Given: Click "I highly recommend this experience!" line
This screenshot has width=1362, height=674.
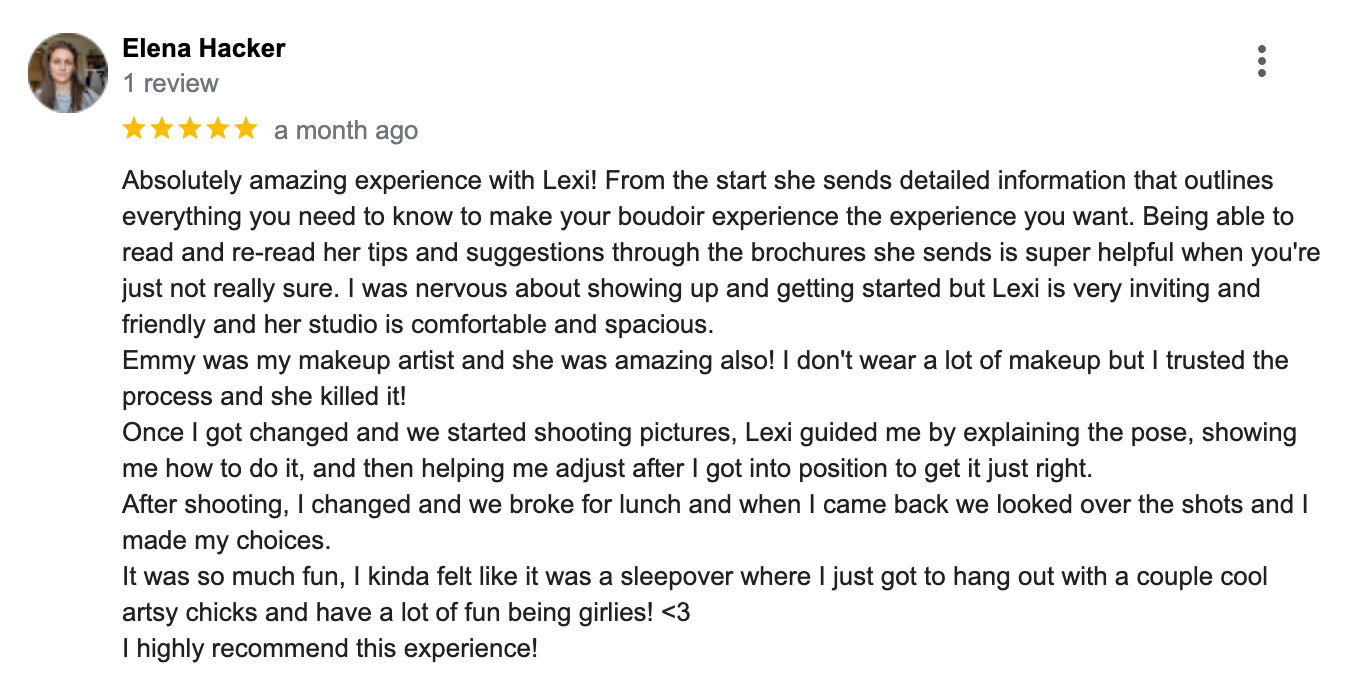Looking at the screenshot, I should pyautogui.click(x=330, y=648).
